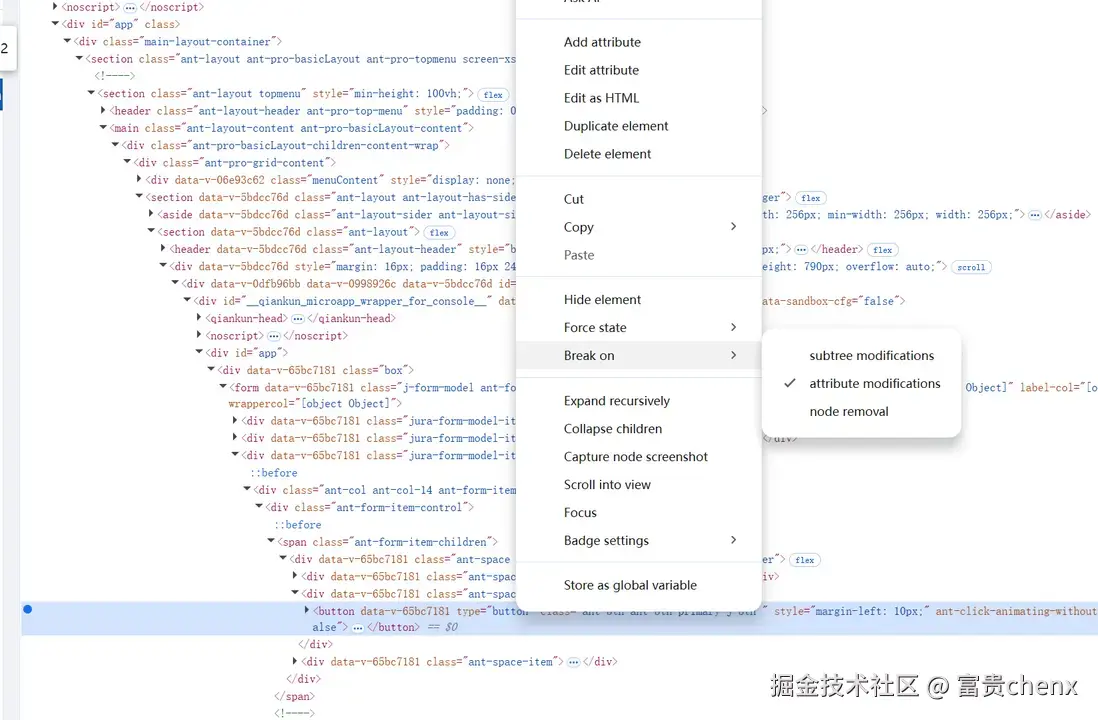This screenshot has width=1098, height=720.
Task: Select the closing </span> tag line
Action: tap(294, 696)
